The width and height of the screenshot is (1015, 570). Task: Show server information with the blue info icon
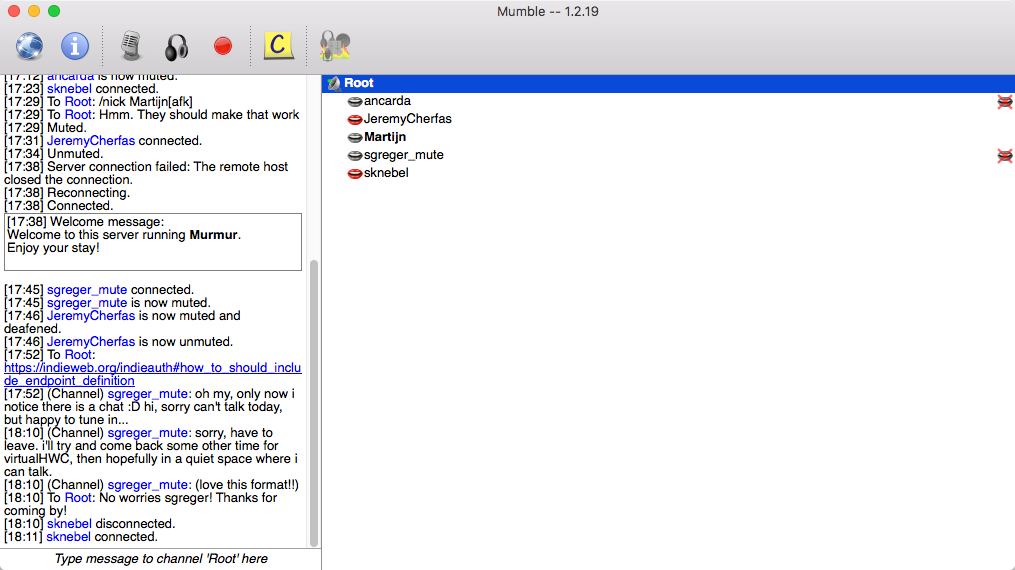point(74,46)
